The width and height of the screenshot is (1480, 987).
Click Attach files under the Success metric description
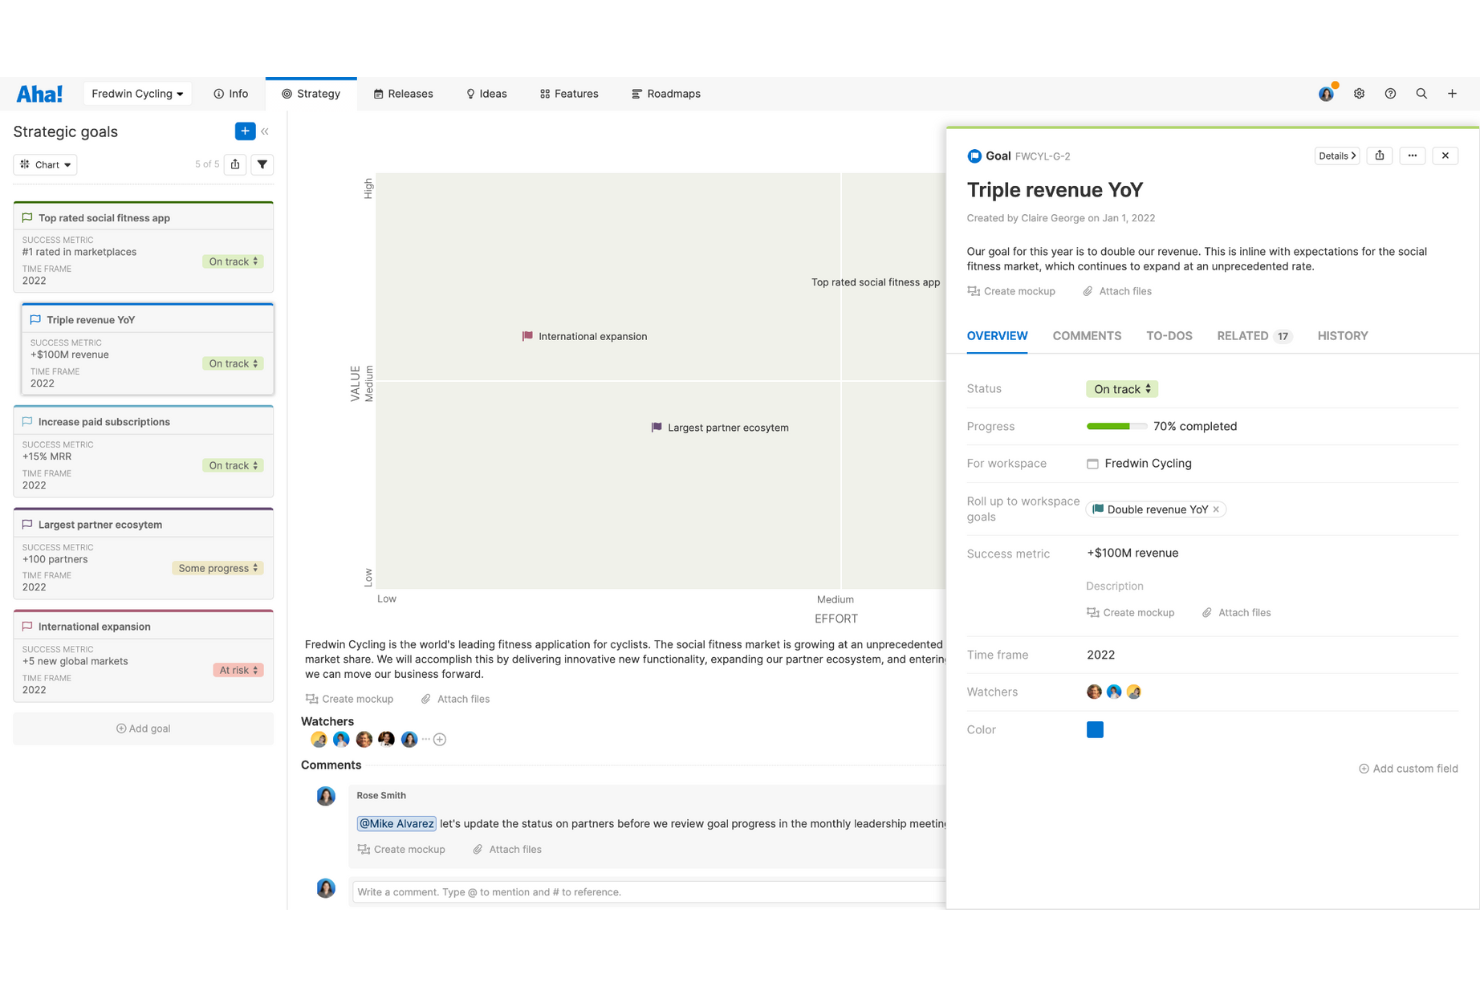point(1236,613)
